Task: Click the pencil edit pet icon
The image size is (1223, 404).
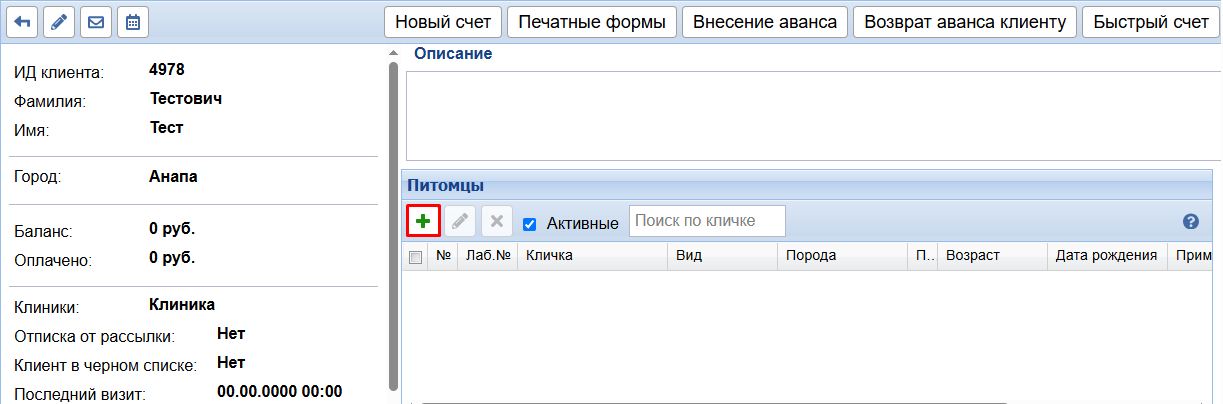Action: click(x=460, y=221)
